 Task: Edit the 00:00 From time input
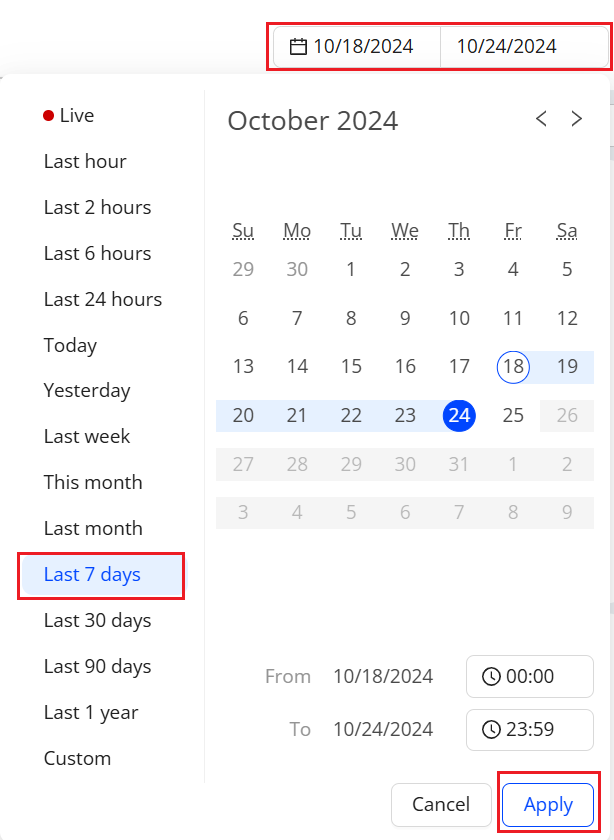(x=529, y=676)
